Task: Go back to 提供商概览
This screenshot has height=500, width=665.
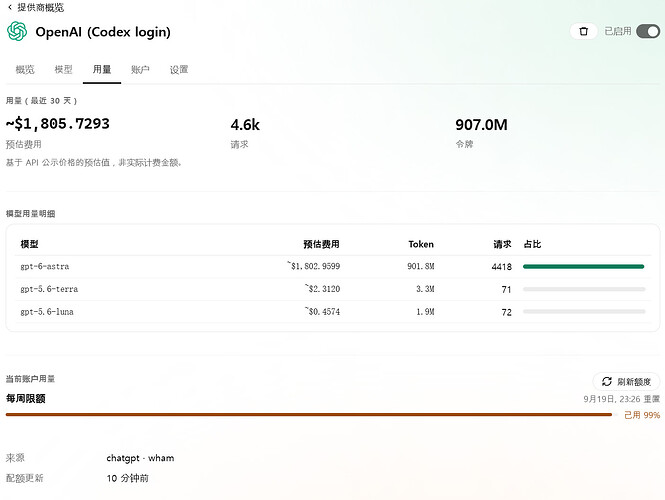Action: pyautogui.click(x=36, y=7)
